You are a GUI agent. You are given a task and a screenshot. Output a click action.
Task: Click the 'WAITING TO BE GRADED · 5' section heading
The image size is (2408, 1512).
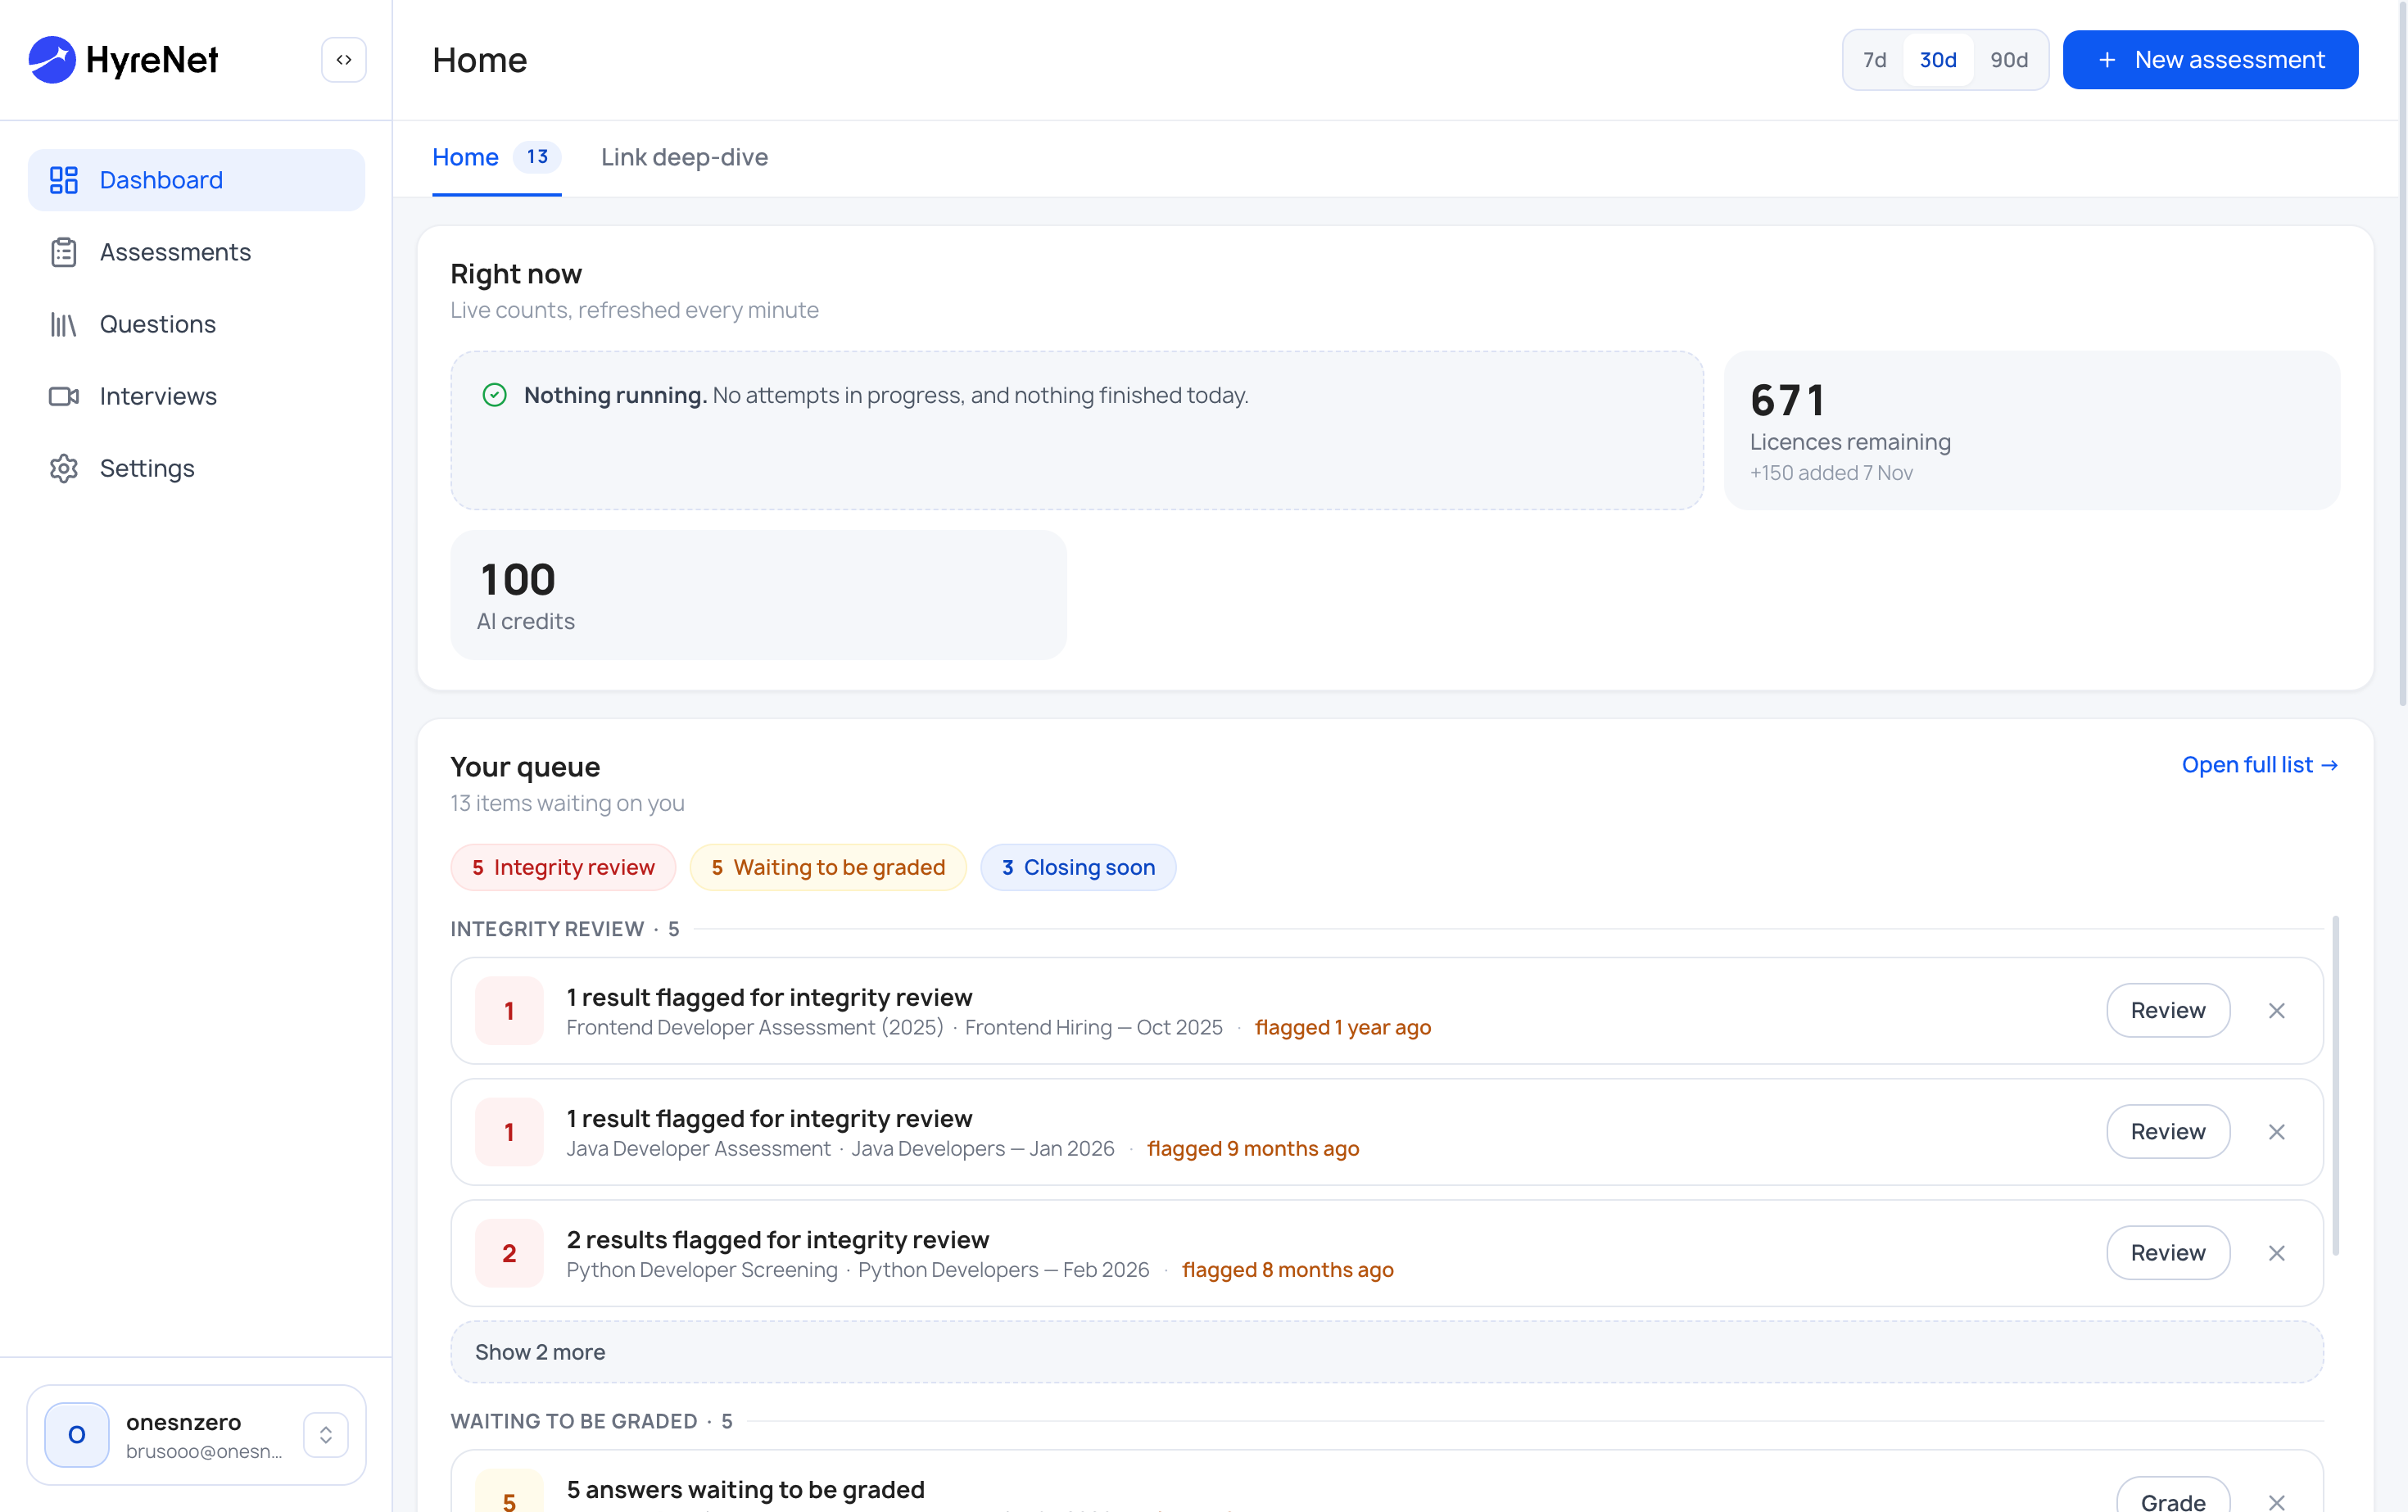pos(592,1421)
